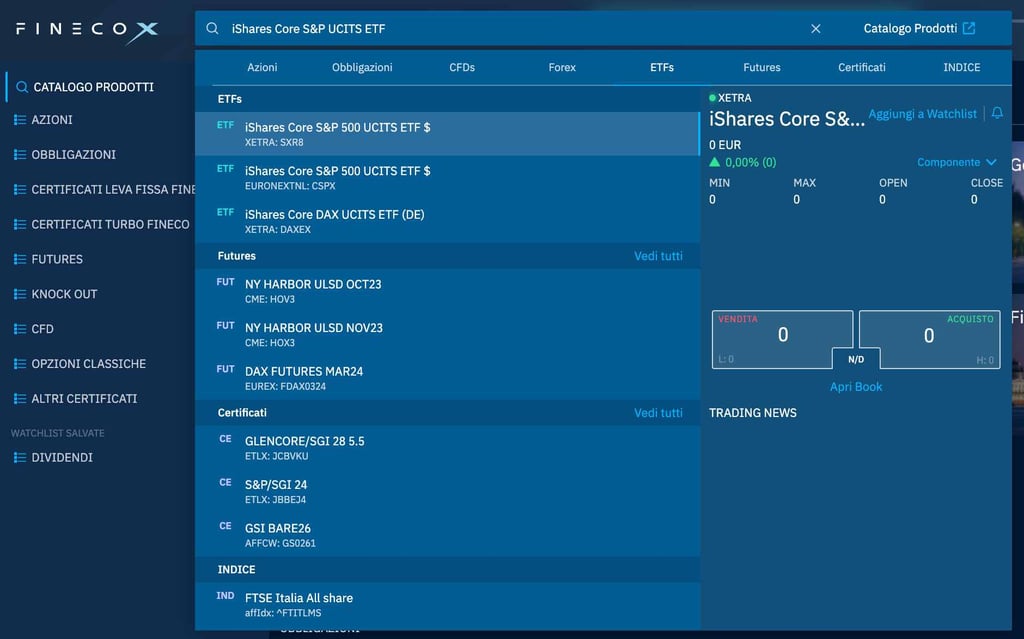Click Aggiungi a Watchlist
Screen dimensions: 1024x639
click(x=922, y=114)
